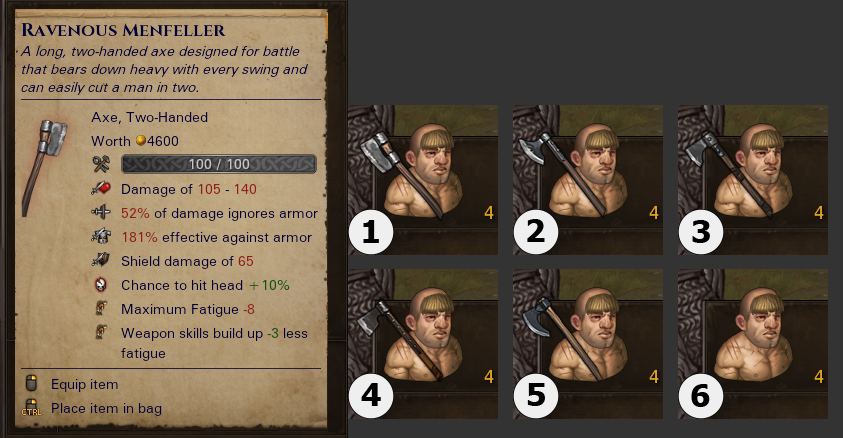The image size is (843, 438).
Task: Click the weapon skills fatigue icon
Action: [x=101, y=332]
